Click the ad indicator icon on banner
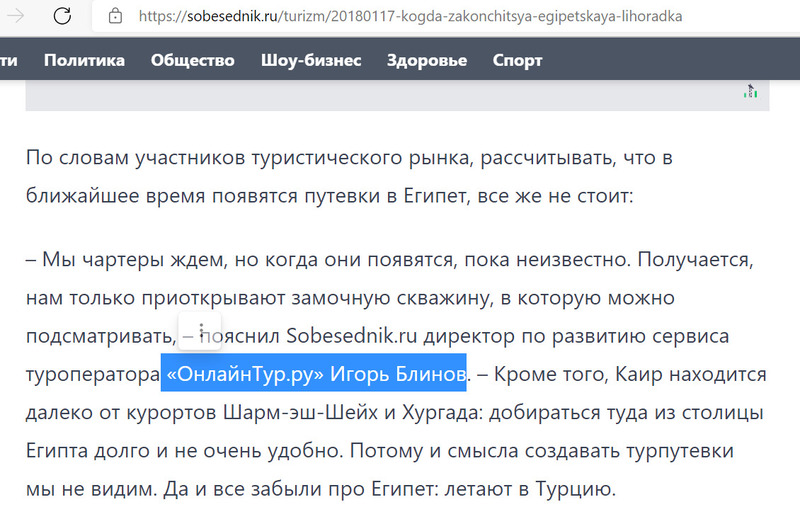Image resolution: width=800 pixels, height=519 pixels. pos(749,92)
